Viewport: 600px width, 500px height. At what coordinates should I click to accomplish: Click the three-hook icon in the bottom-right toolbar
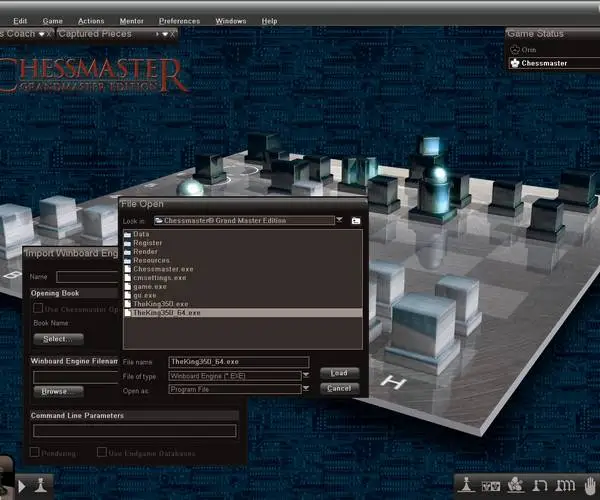point(565,485)
